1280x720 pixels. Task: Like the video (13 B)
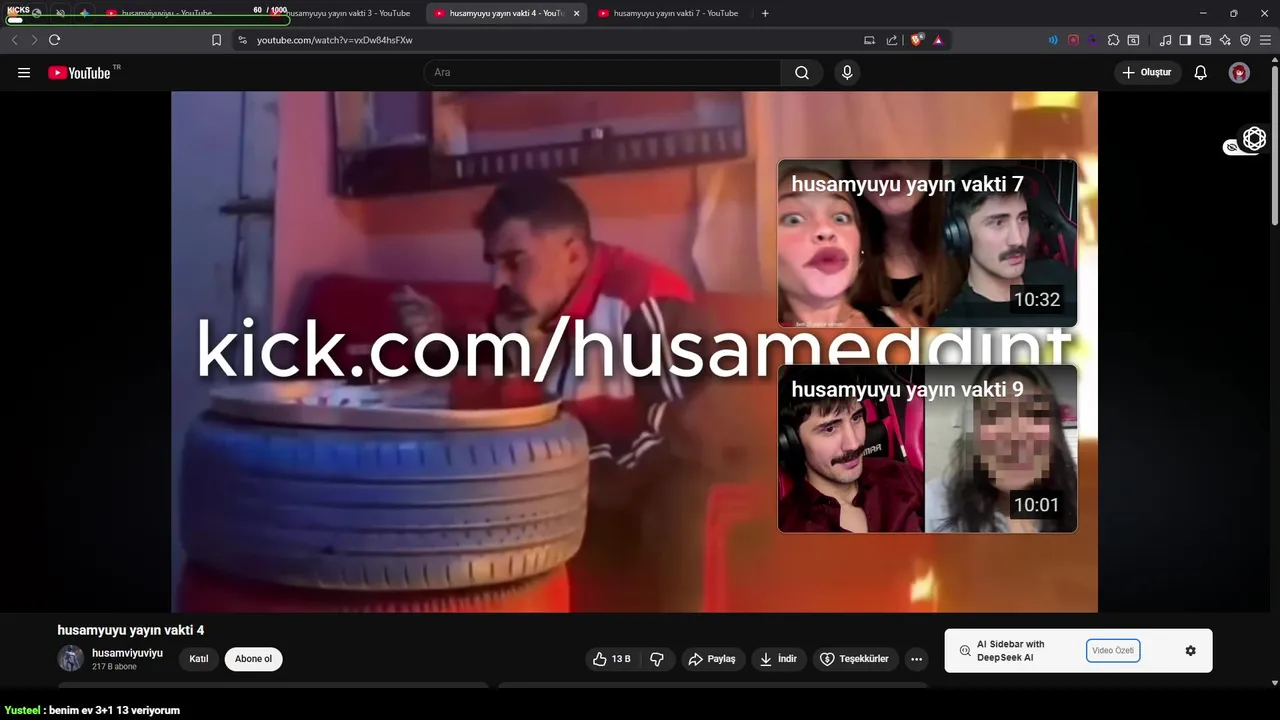pos(612,659)
